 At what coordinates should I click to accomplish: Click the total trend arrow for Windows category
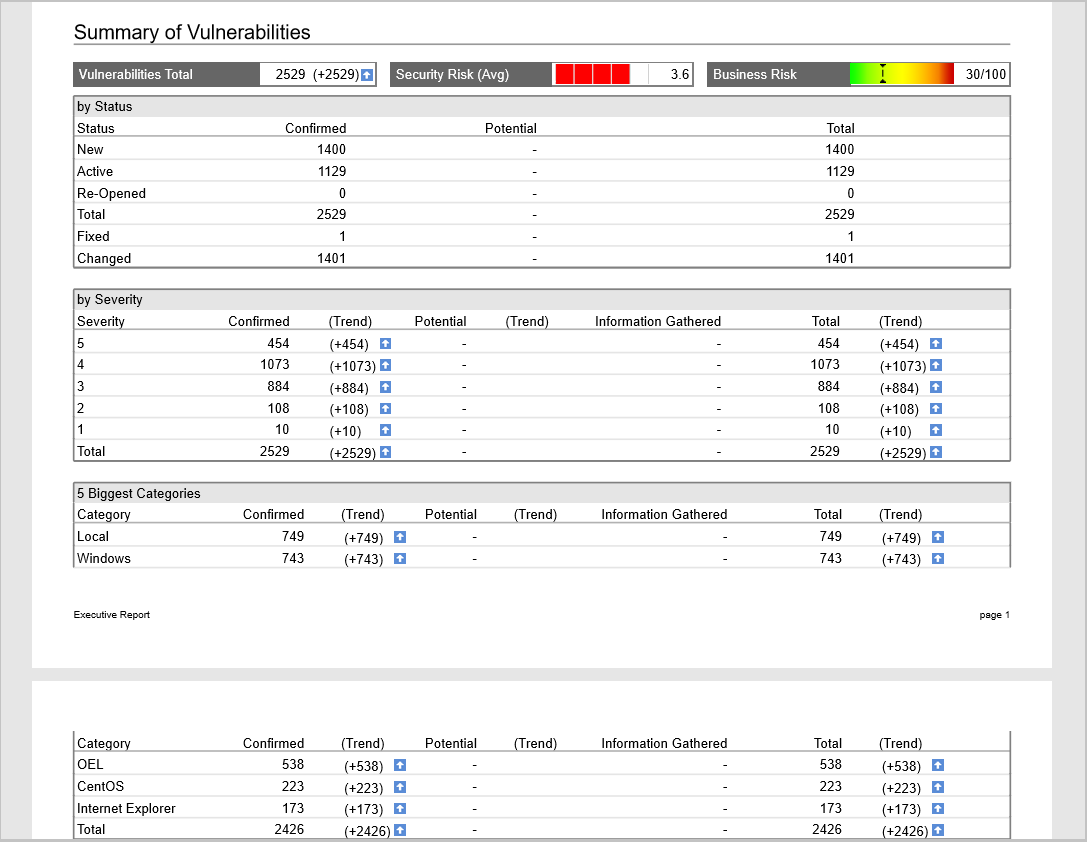pyautogui.click(x=938, y=559)
